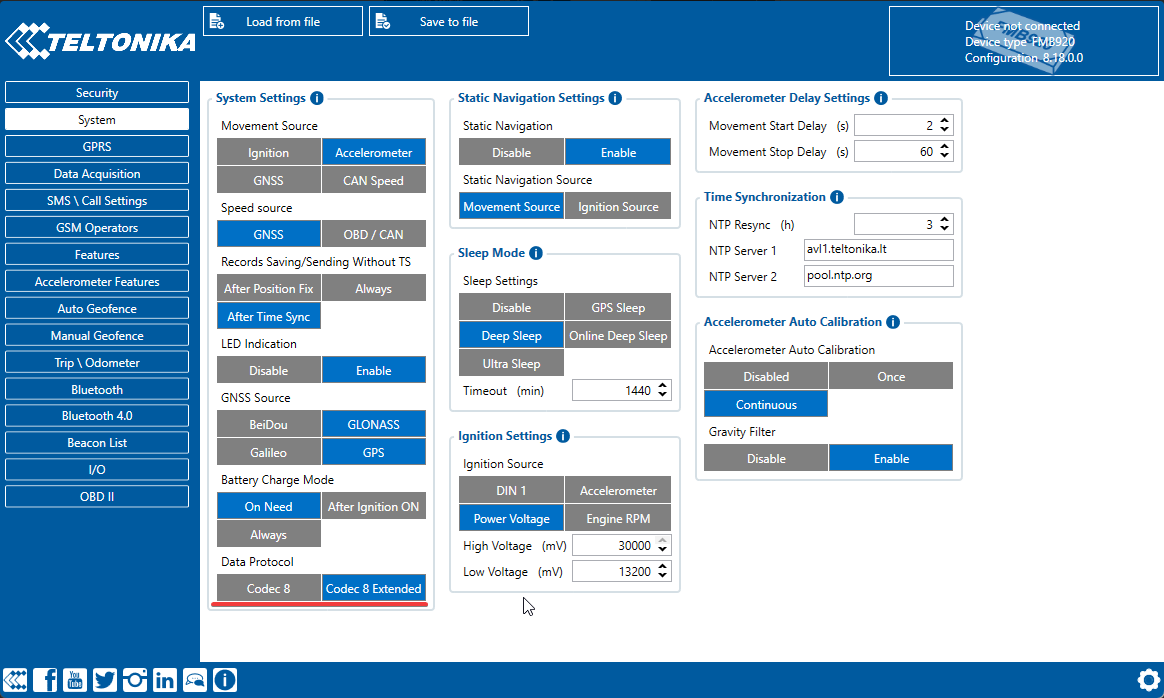Open the LinkedIn icon in footer

[165, 680]
